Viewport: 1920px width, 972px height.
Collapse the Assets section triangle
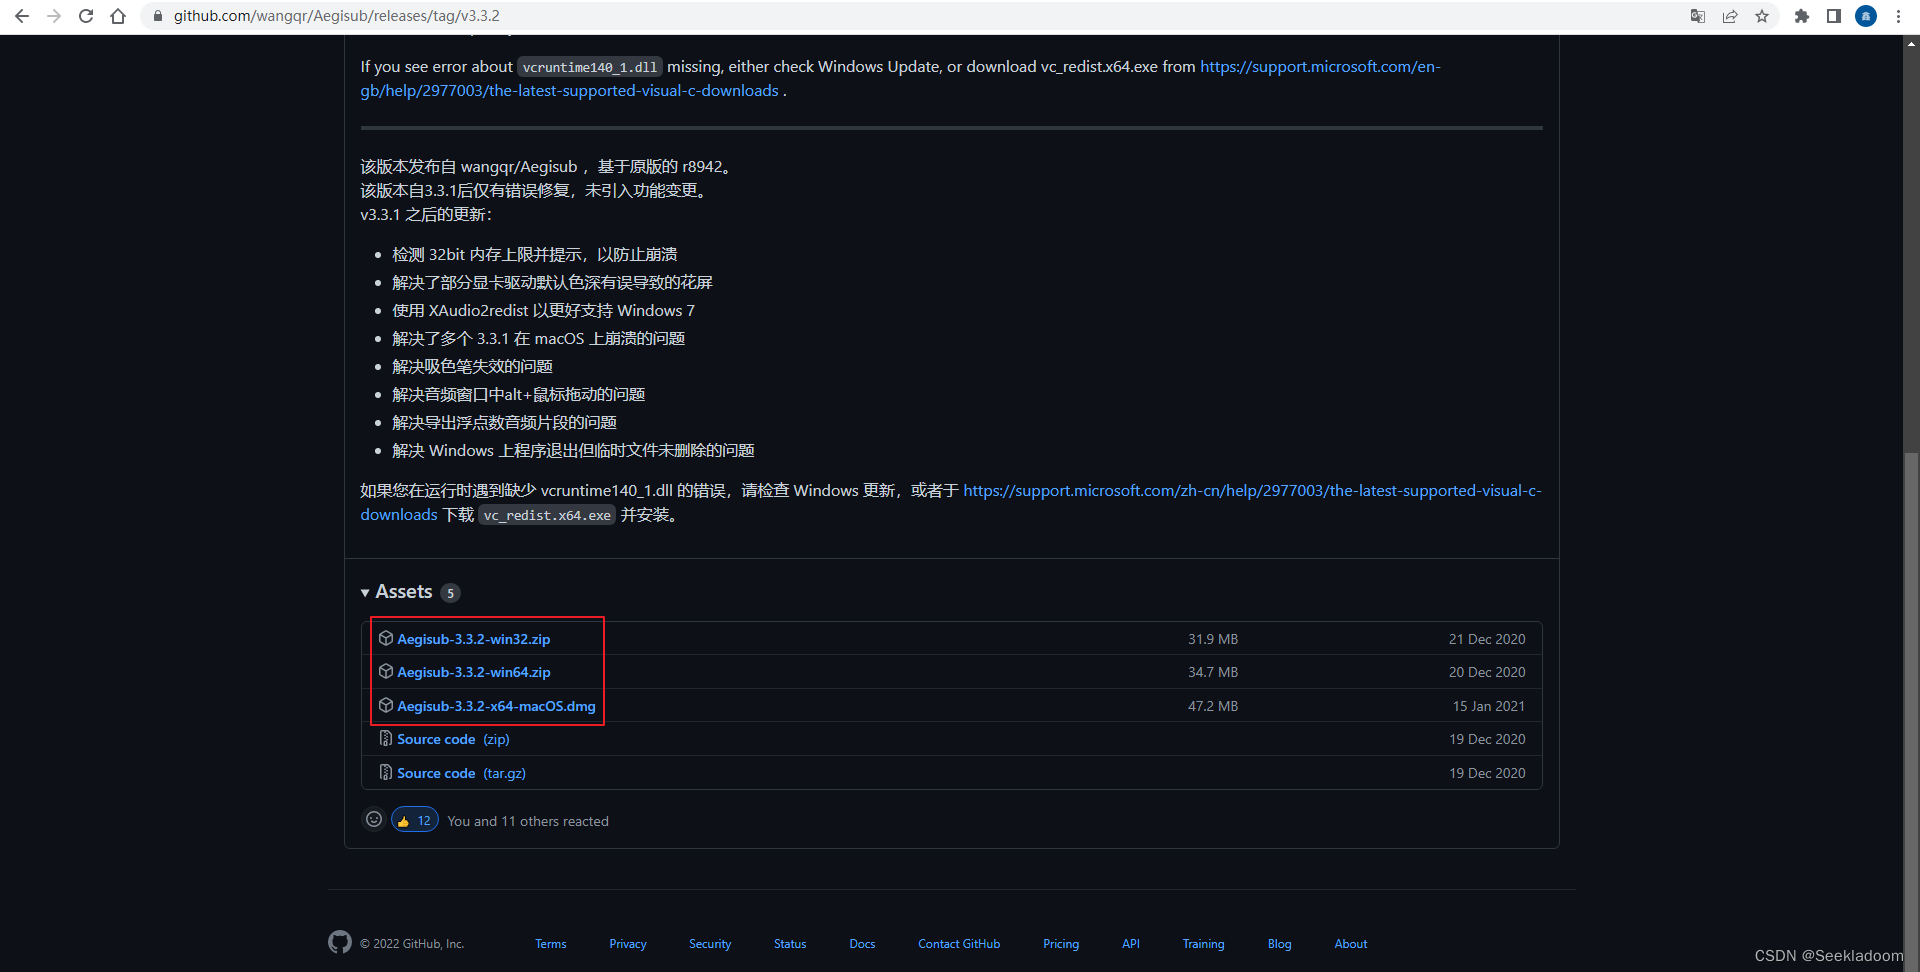pyautogui.click(x=365, y=593)
